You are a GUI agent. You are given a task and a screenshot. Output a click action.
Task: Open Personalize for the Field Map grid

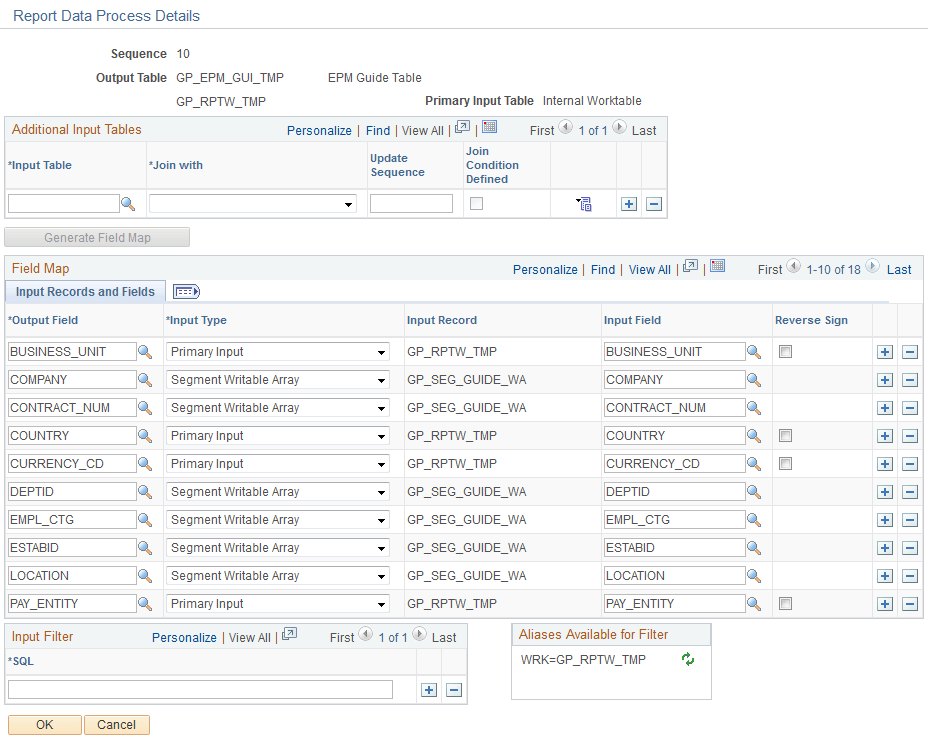coord(545,269)
